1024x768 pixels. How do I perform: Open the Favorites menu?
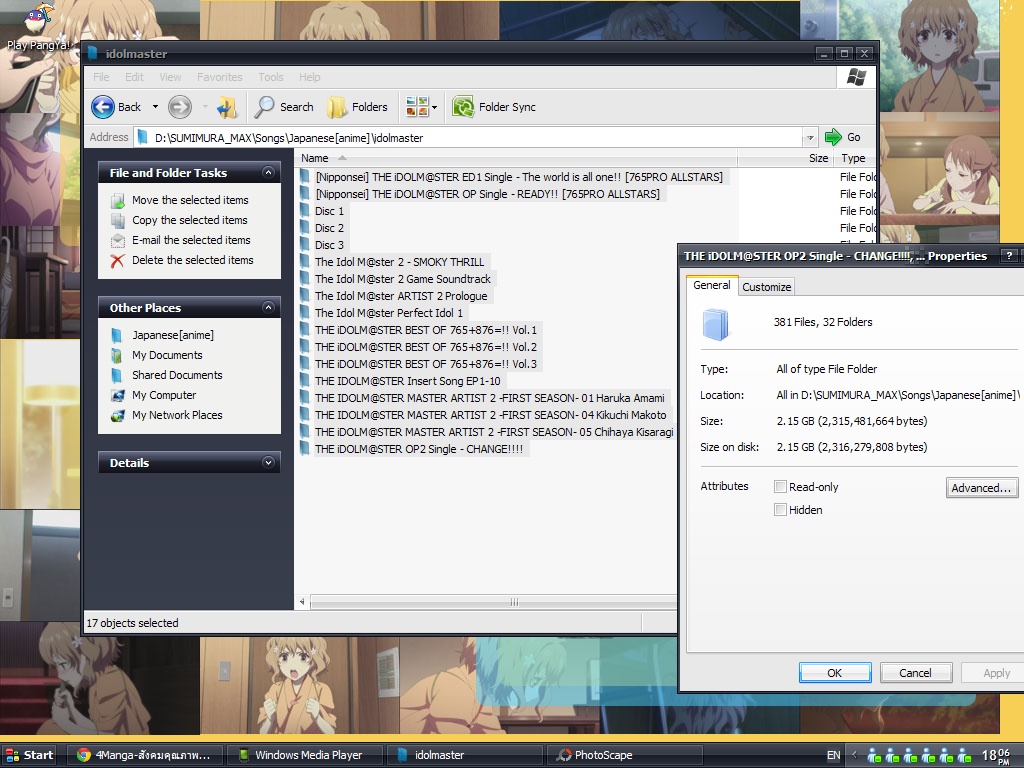pos(219,77)
